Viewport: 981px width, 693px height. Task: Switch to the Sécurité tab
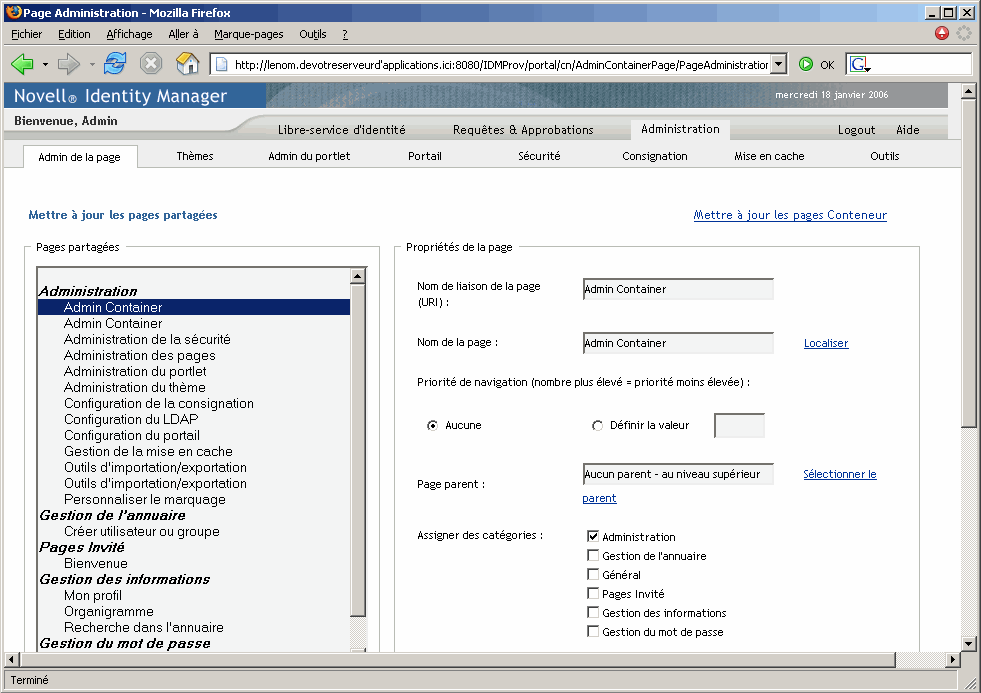(x=539, y=156)
